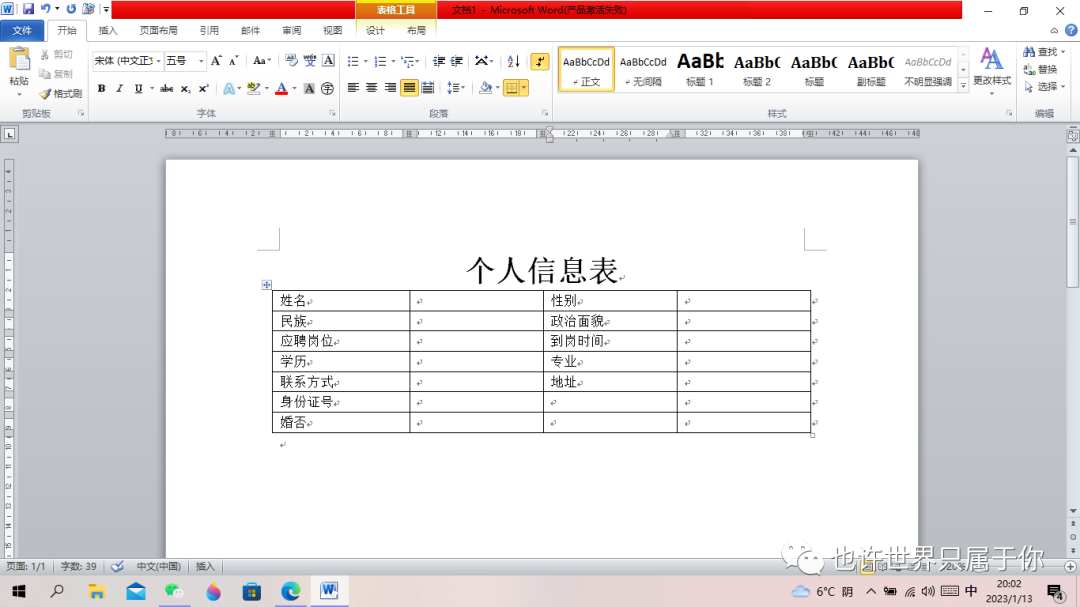Shrink font size with the A-down icon

coord(233,61)
